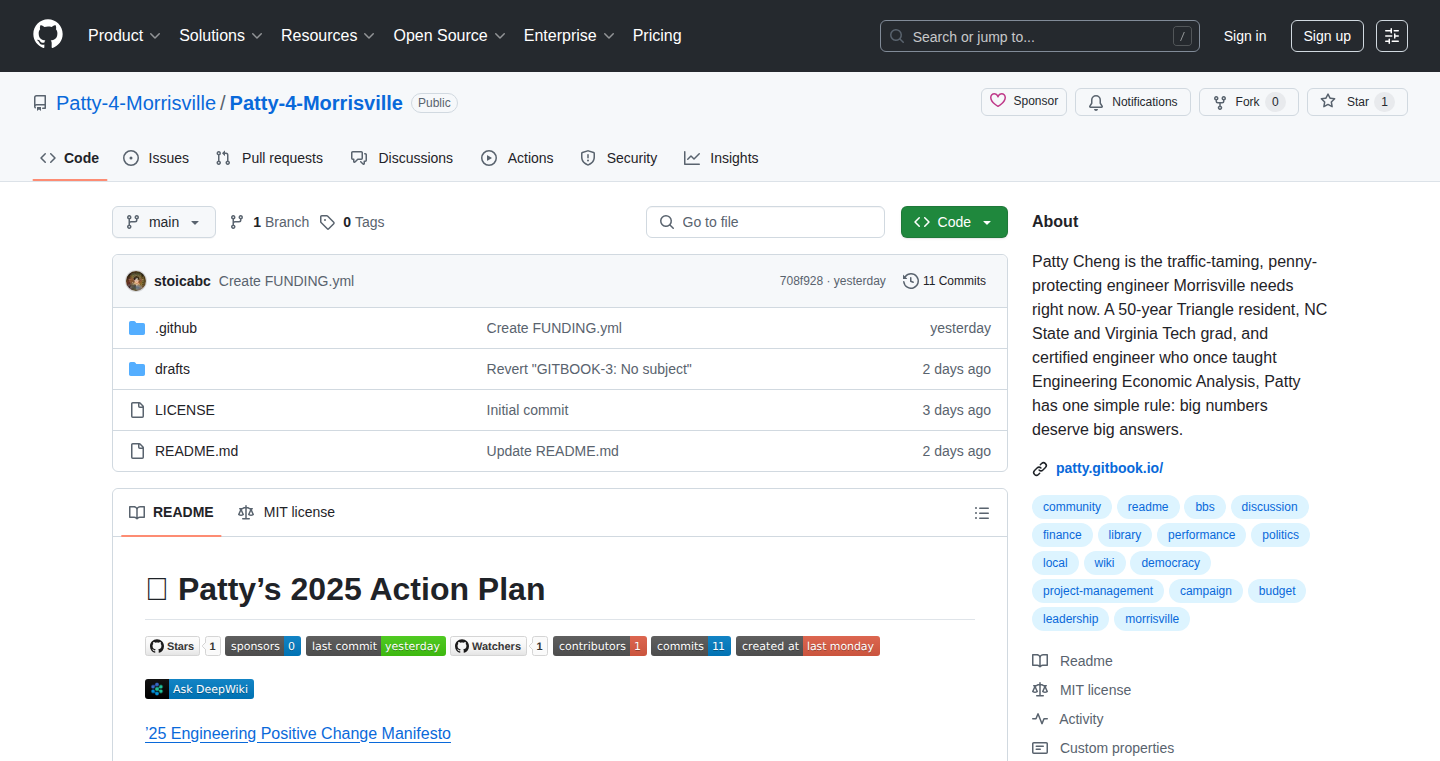
Task: Fork this repository
Action: point(1248,102)
